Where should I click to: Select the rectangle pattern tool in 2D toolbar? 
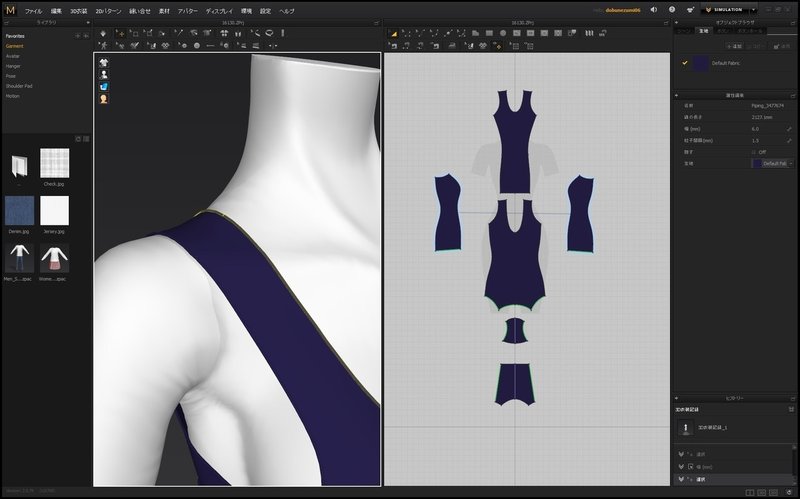tap(489, 33)
